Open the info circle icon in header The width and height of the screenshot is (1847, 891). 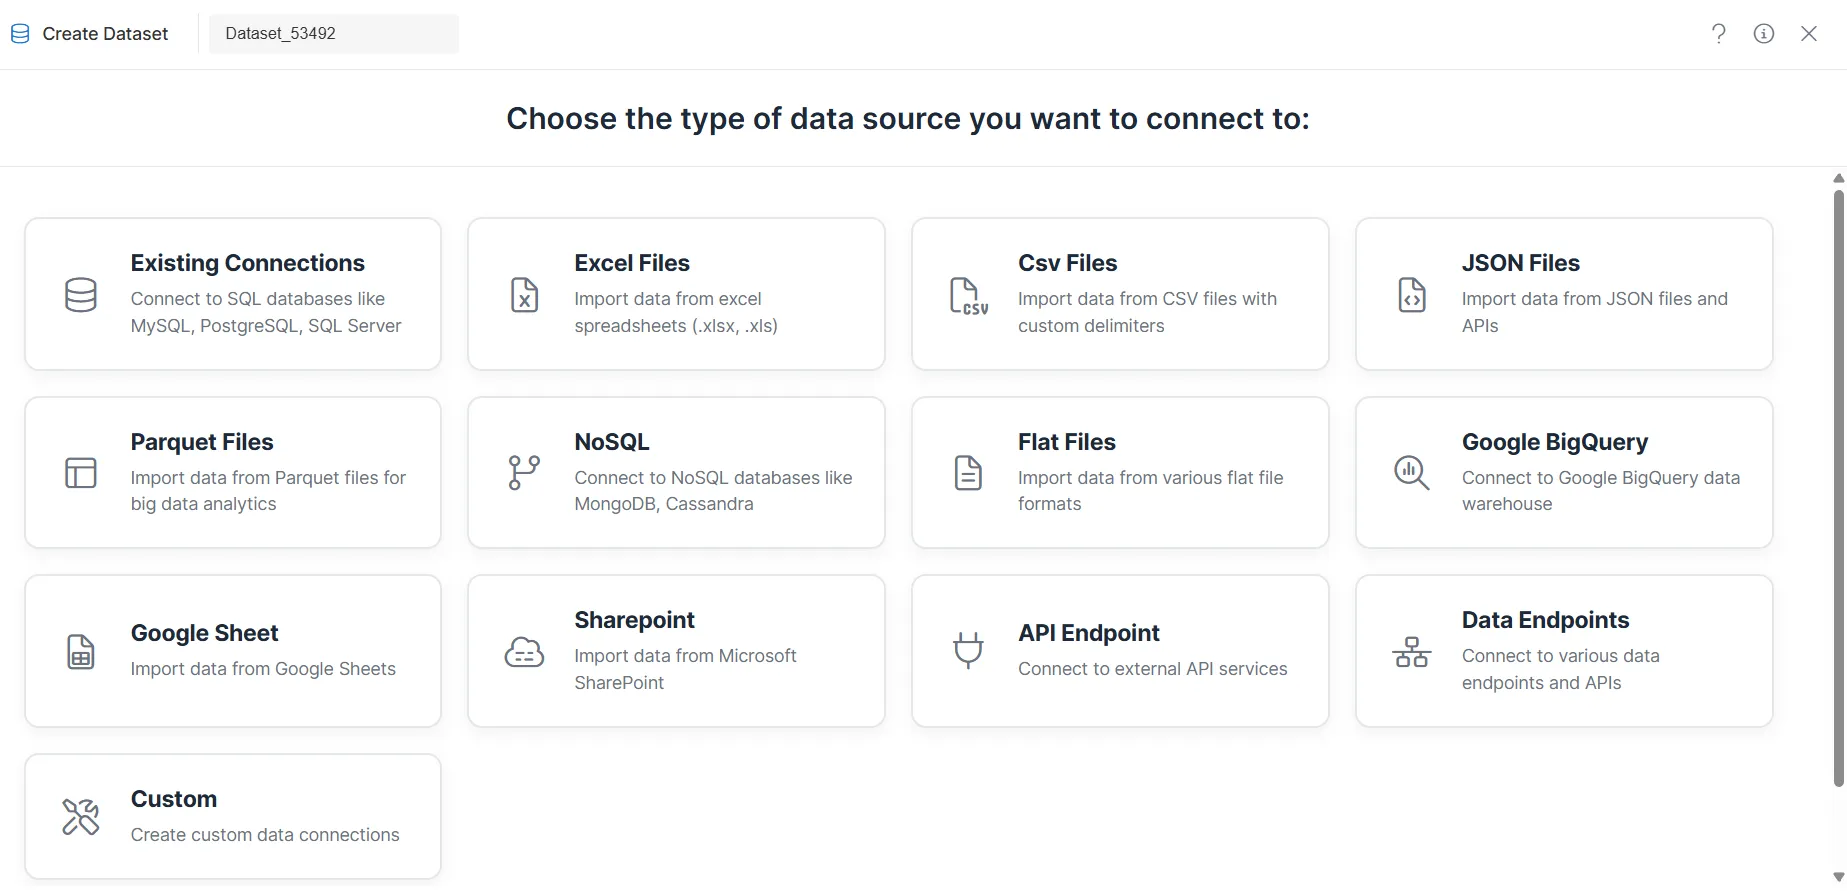pos(1764,34)
